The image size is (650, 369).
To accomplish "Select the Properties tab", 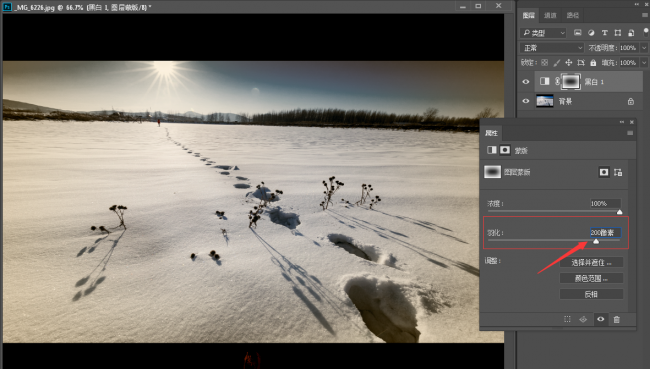I will tap(492, 133).
